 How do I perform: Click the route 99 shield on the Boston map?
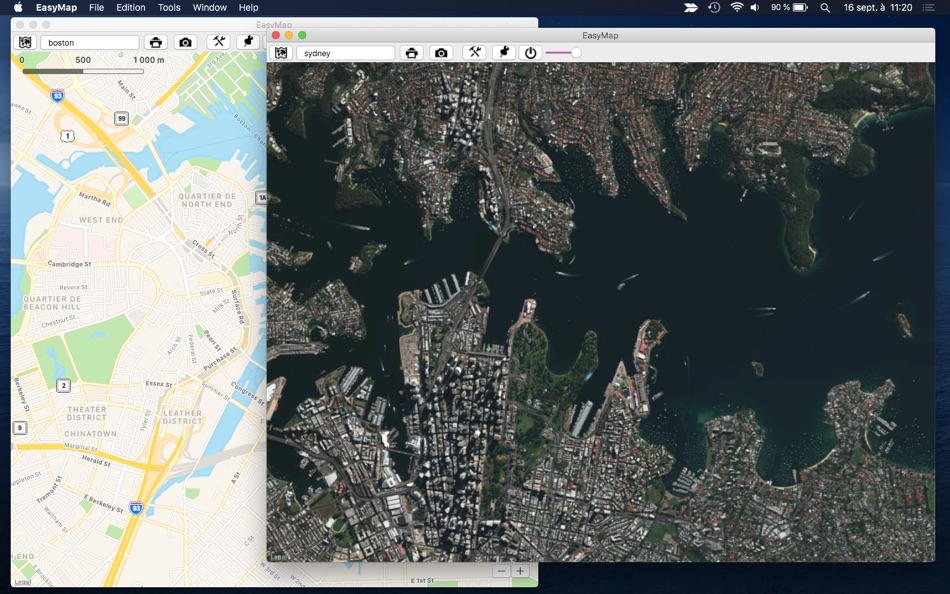tap(122, 118)
